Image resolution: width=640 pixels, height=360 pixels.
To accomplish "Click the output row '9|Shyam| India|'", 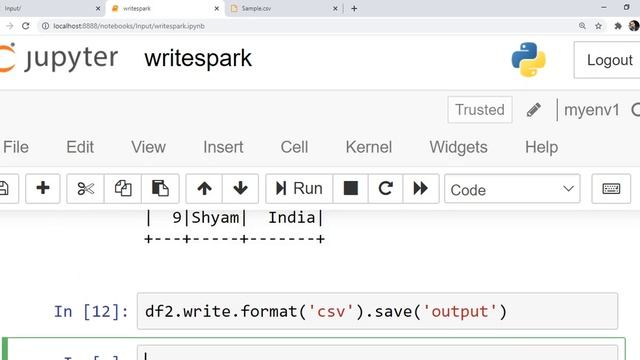I will [234, 218].
